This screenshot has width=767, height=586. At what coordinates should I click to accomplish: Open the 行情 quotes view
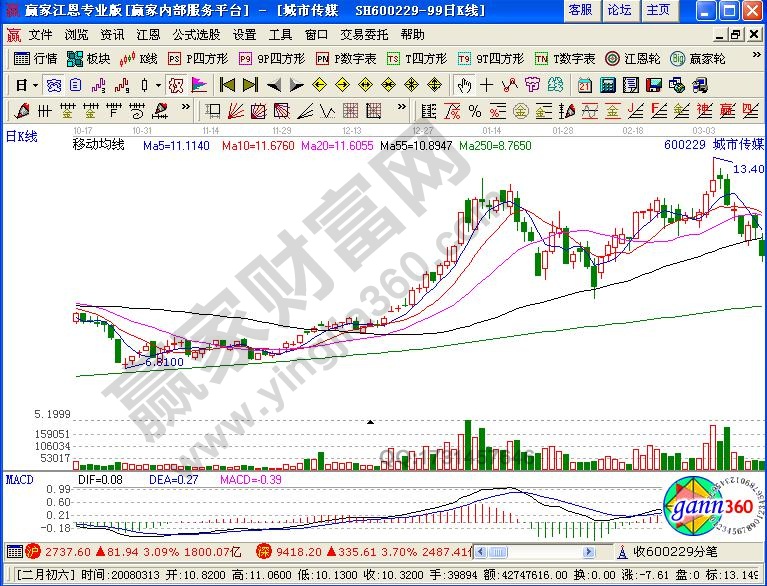click(x=37, y=58)
